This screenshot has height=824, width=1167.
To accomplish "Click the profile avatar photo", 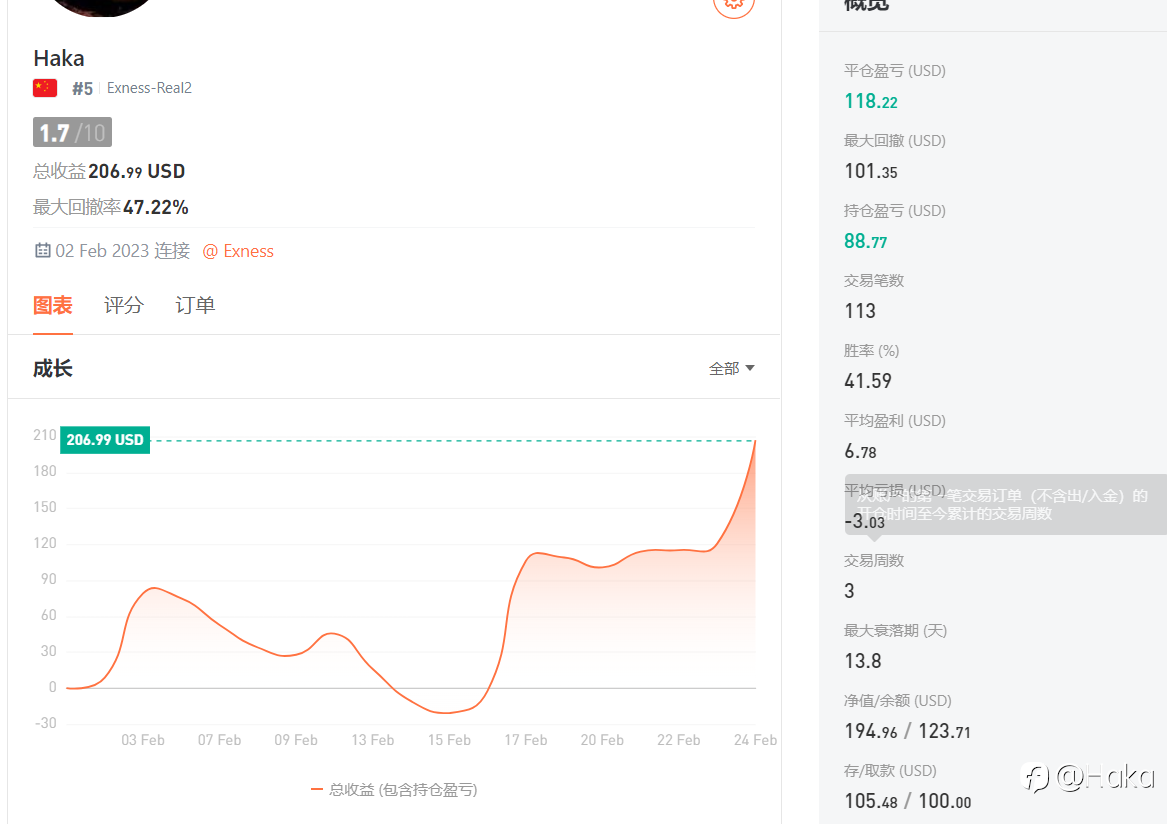I will (103, 5).
